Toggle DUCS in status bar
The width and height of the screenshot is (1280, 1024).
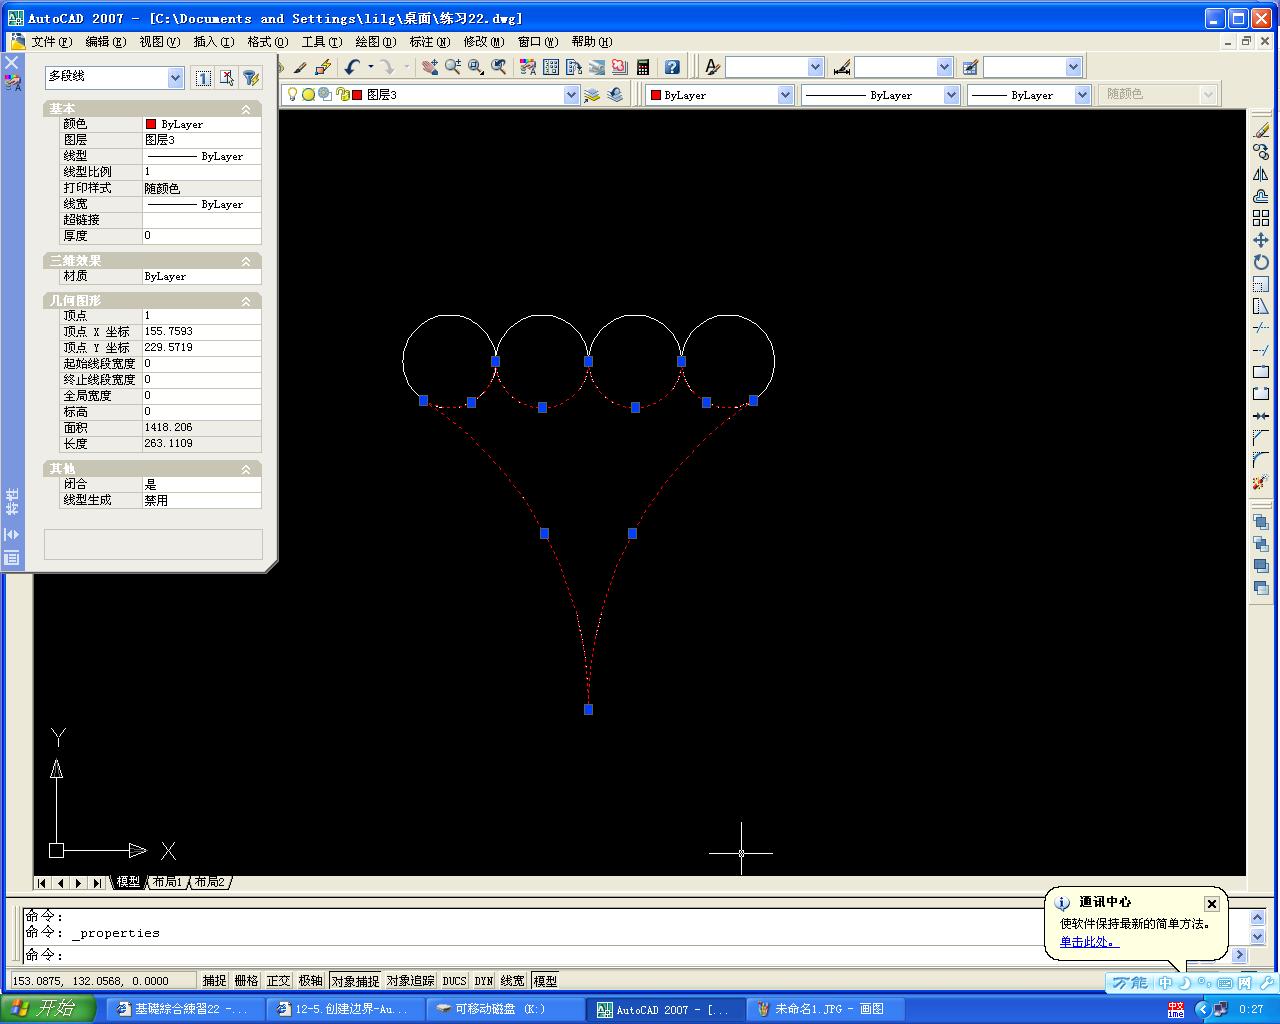click(454, 981)
